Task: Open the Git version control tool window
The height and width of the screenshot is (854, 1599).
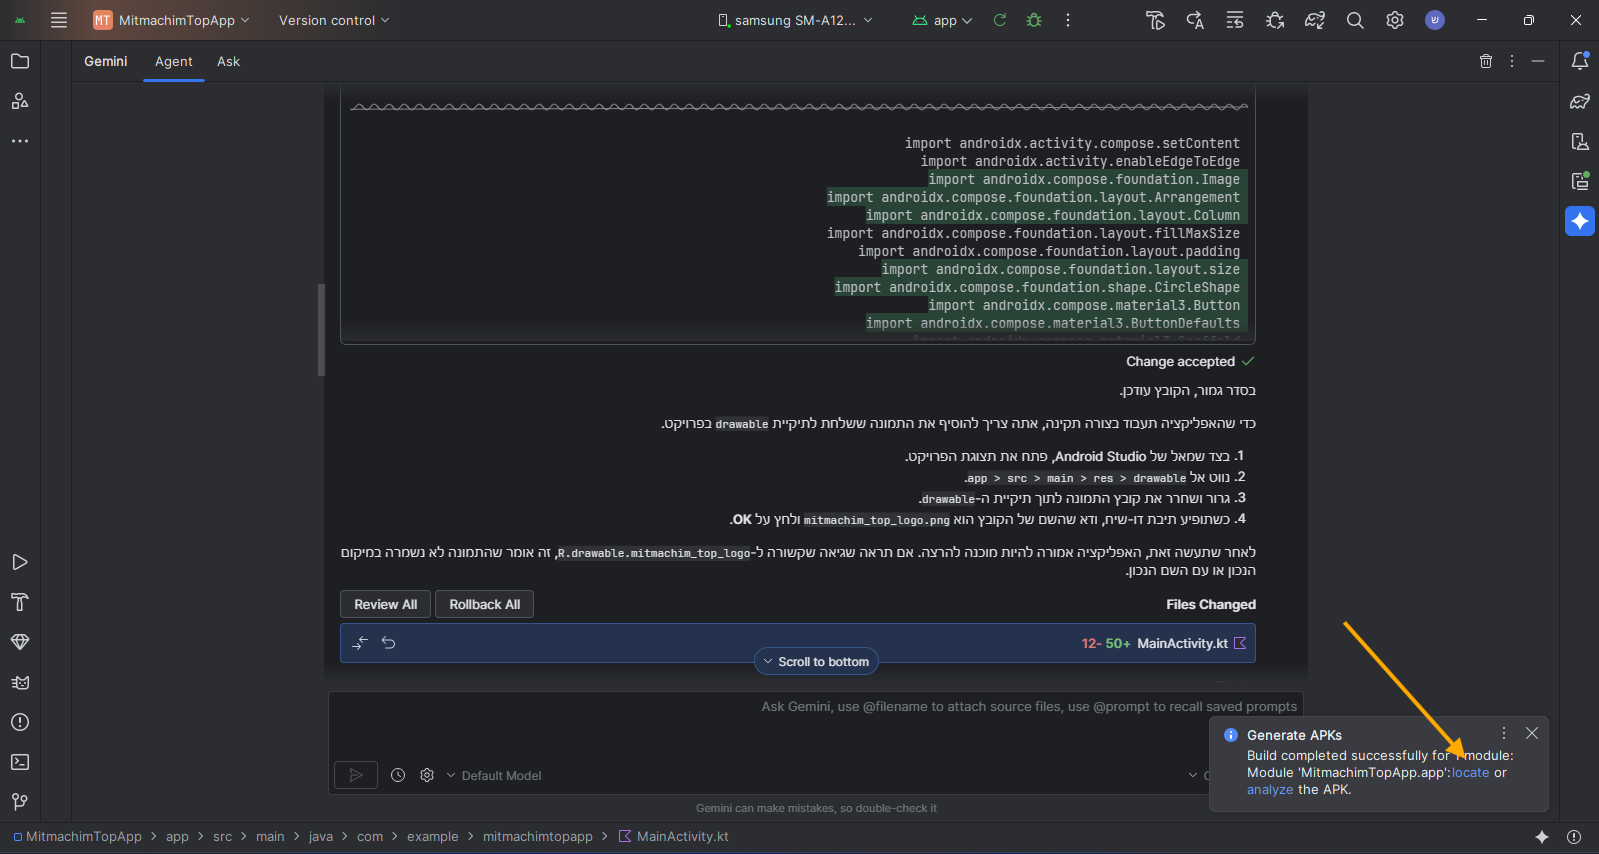Action: (20, 802)
